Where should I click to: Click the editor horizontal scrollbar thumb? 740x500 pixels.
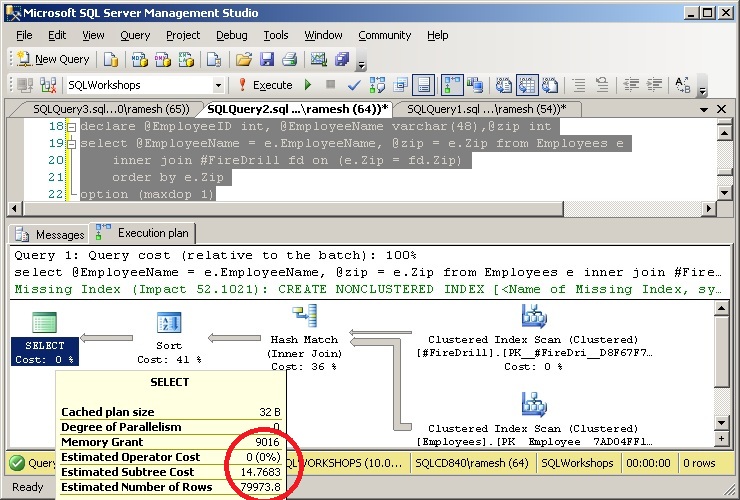[293, 208]
